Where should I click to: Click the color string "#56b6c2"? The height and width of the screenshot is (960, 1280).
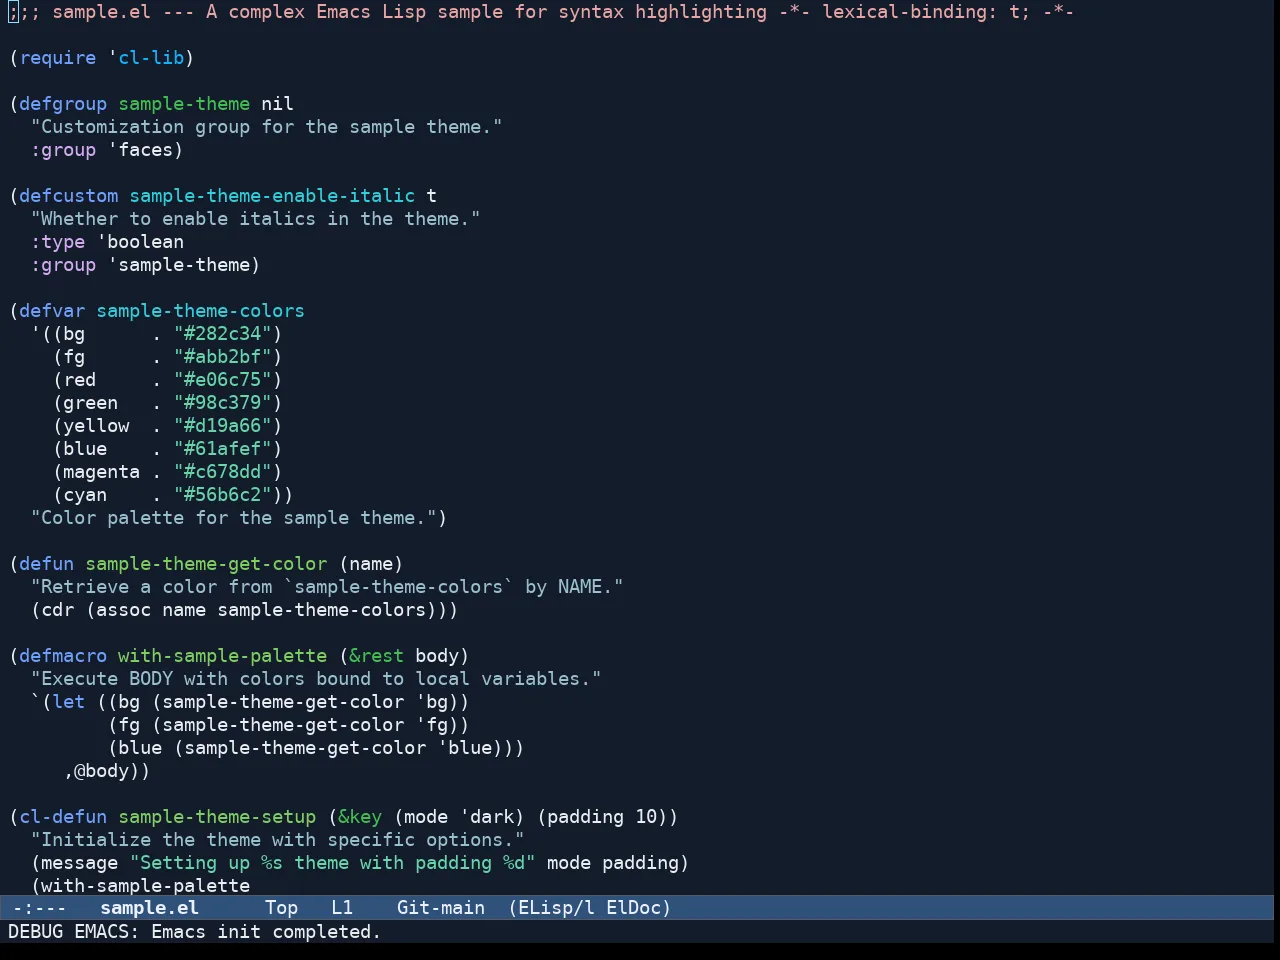tap(223, 495)
